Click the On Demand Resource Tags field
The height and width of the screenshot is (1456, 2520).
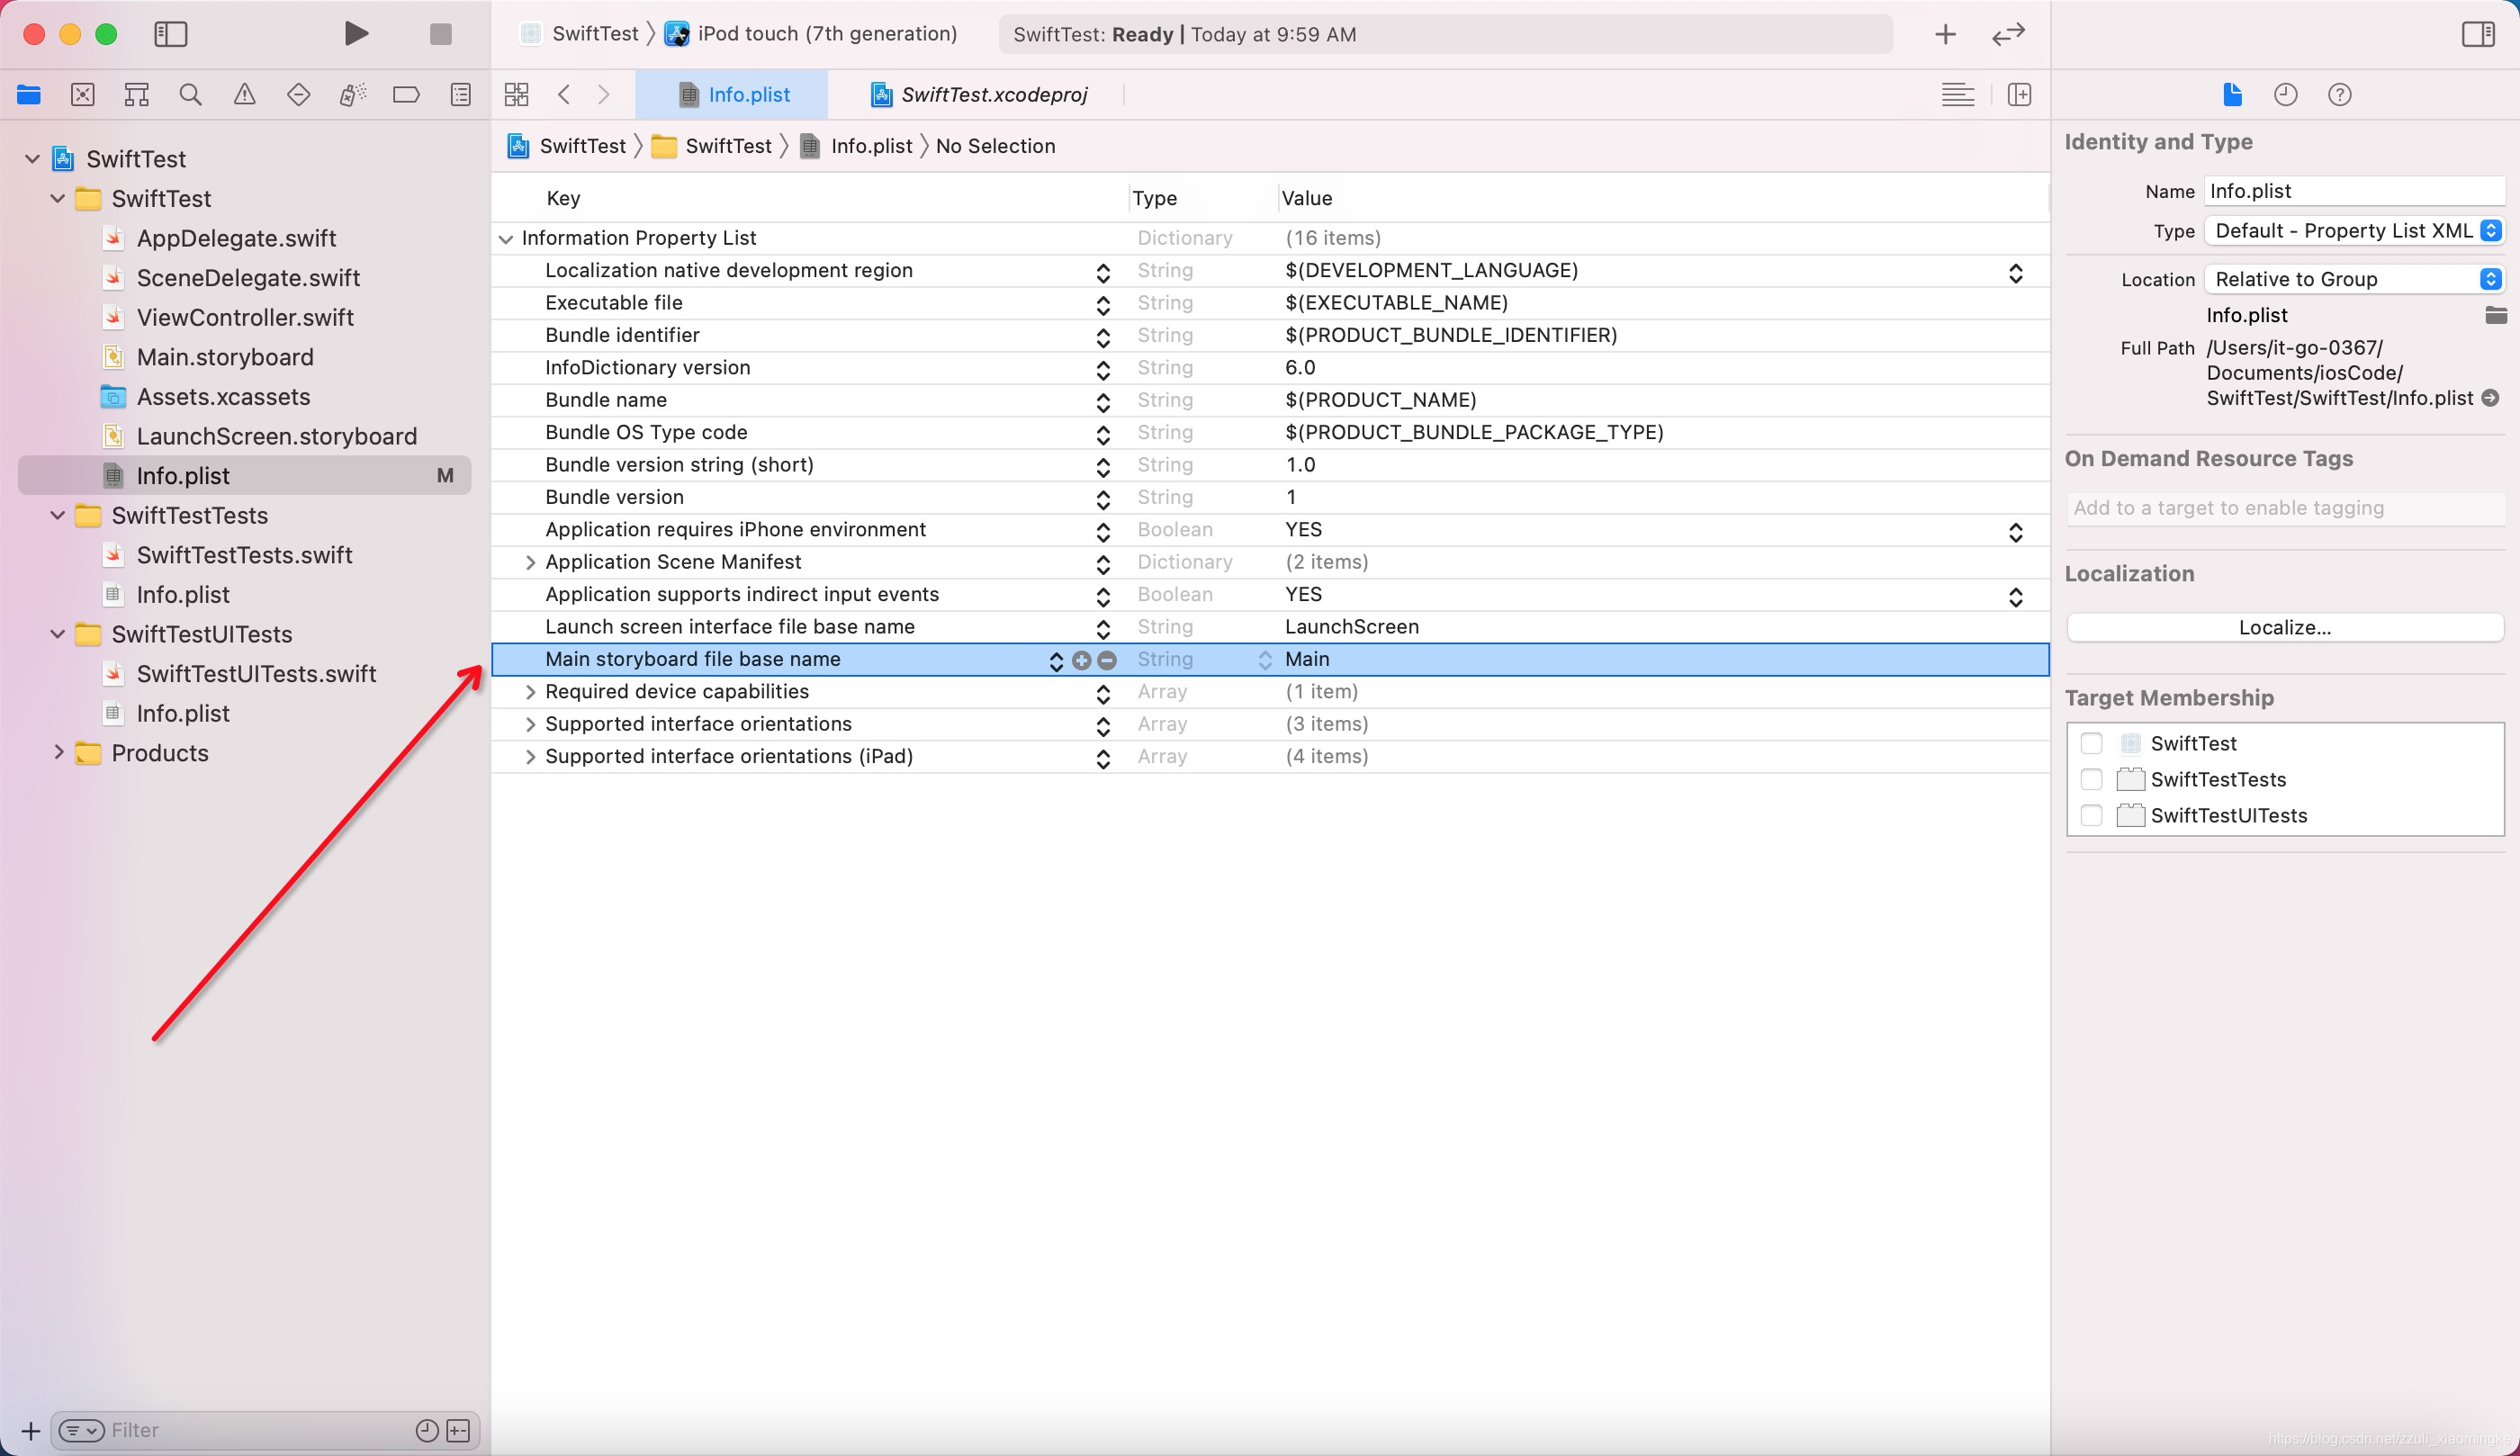tap(2285, 508)
